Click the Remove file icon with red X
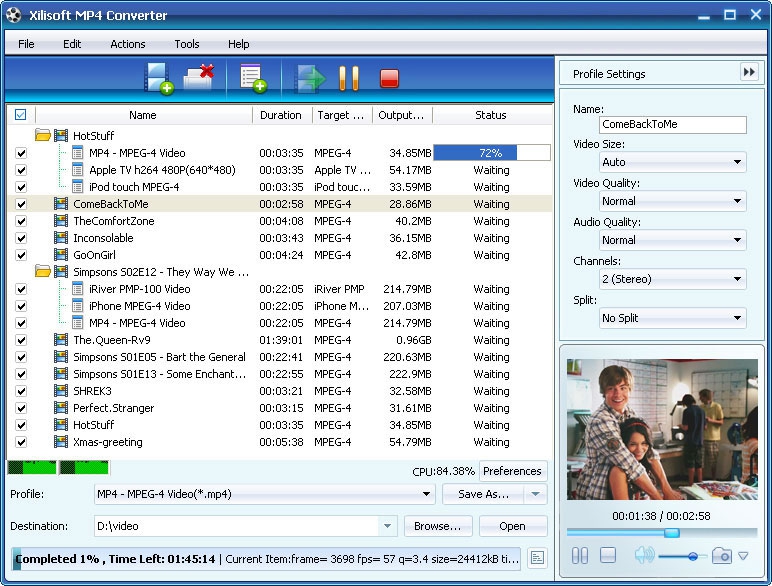 pyautogui.click(x=200, y=78)
